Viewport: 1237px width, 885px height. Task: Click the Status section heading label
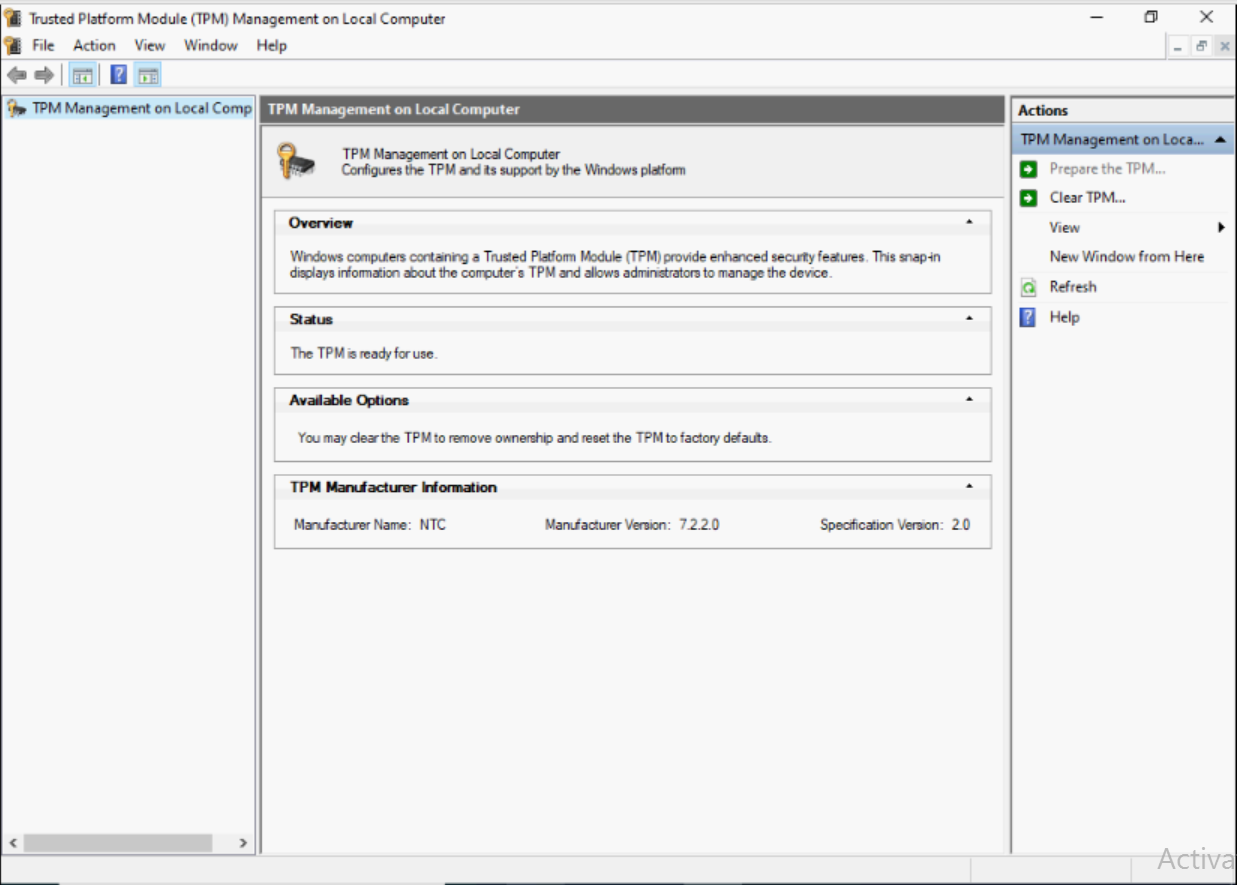click(x=311, y=320)
